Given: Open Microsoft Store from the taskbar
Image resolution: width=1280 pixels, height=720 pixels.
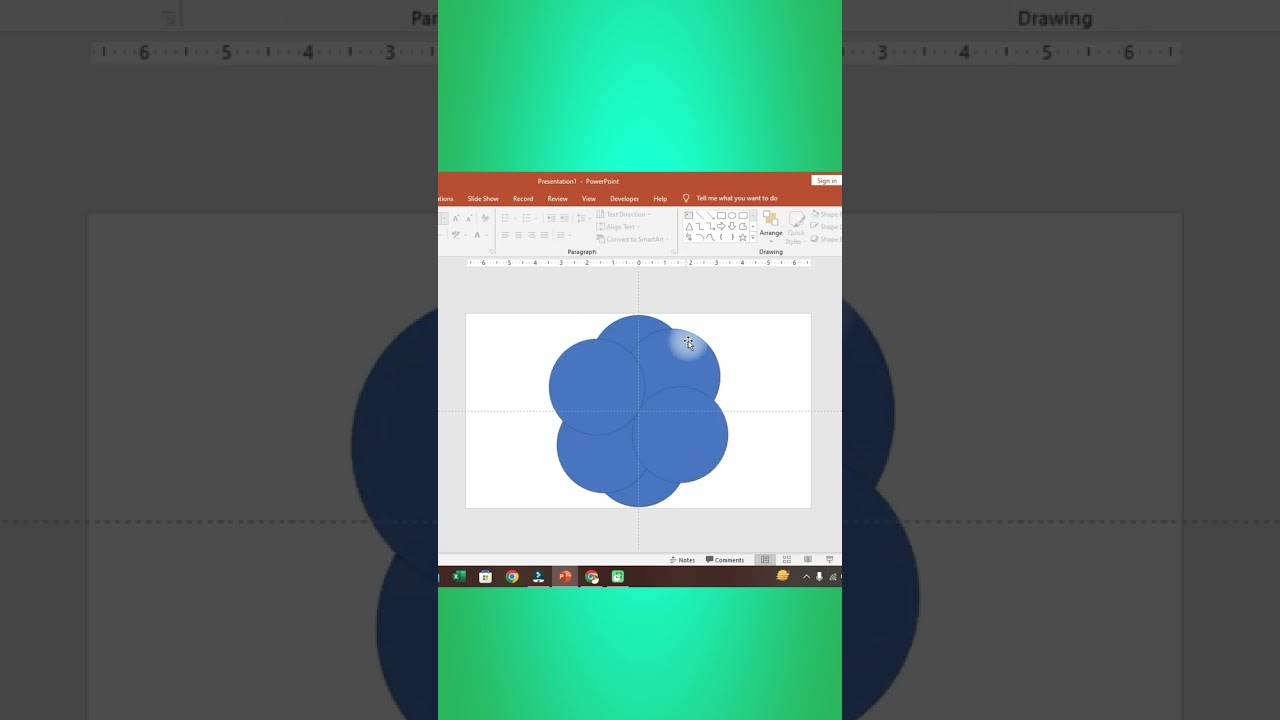Looking at the screenshot, I should tap(485, 576).
